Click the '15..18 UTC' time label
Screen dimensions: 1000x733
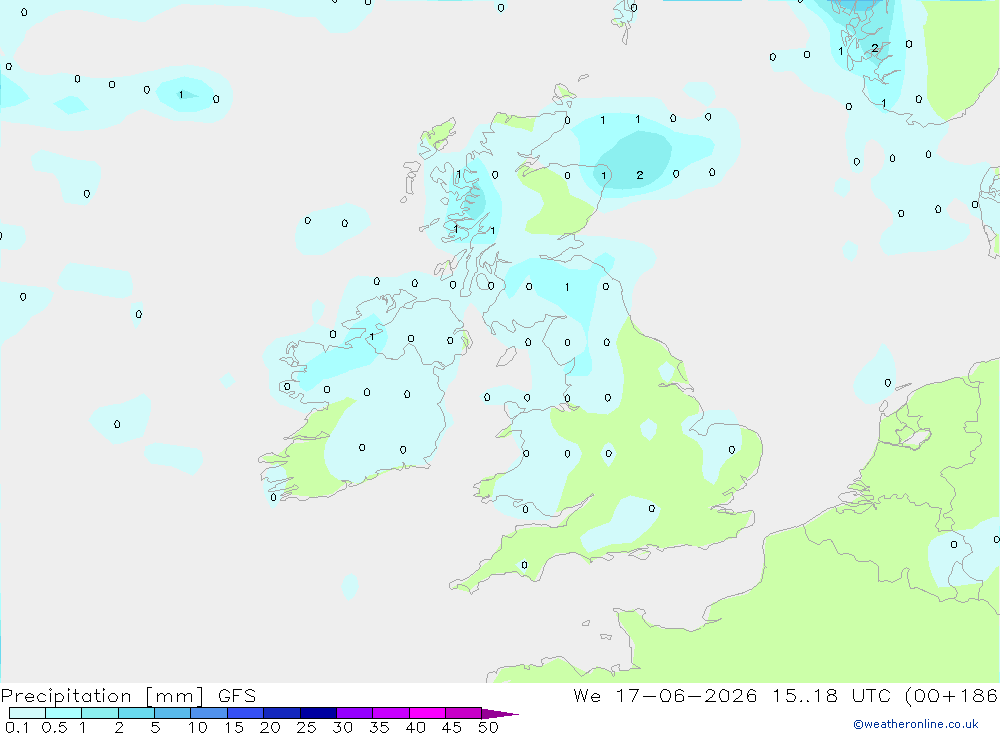point(831,695)
